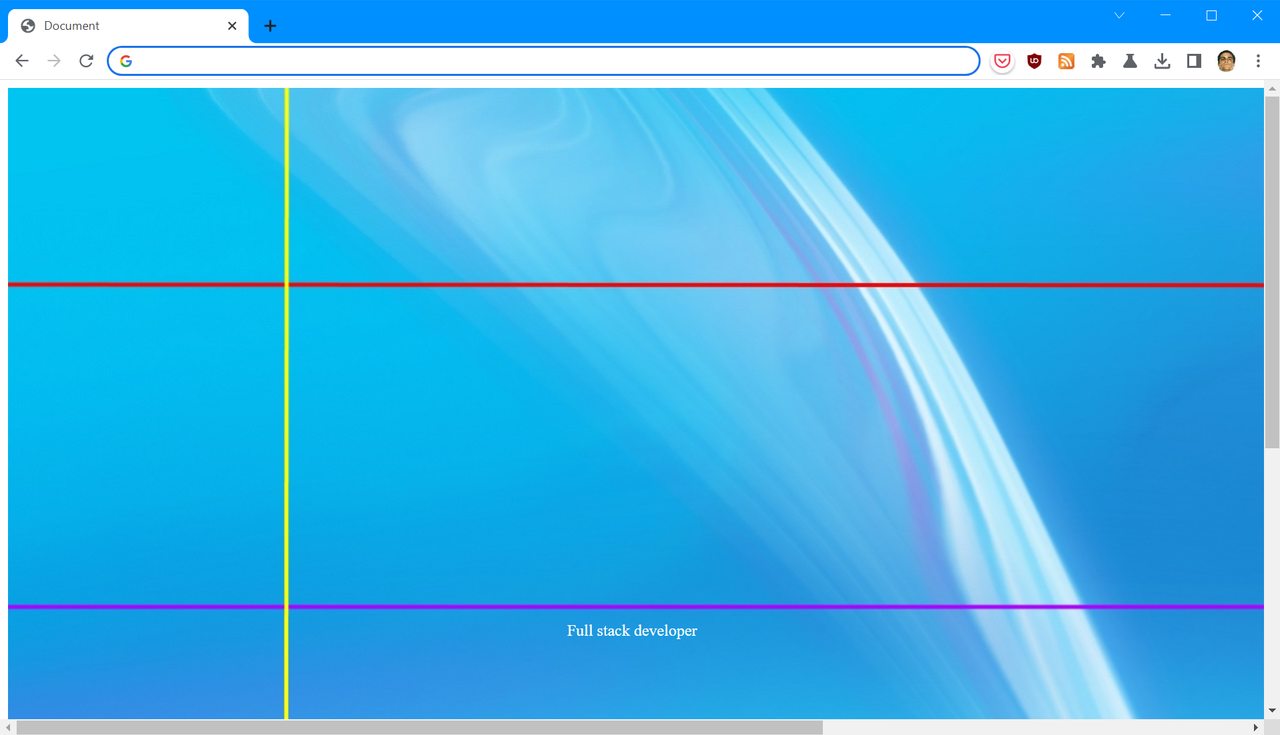The width and height of the screenshot is (1280, 735).
Task: Close the browser window
Action: (1257, 15)
